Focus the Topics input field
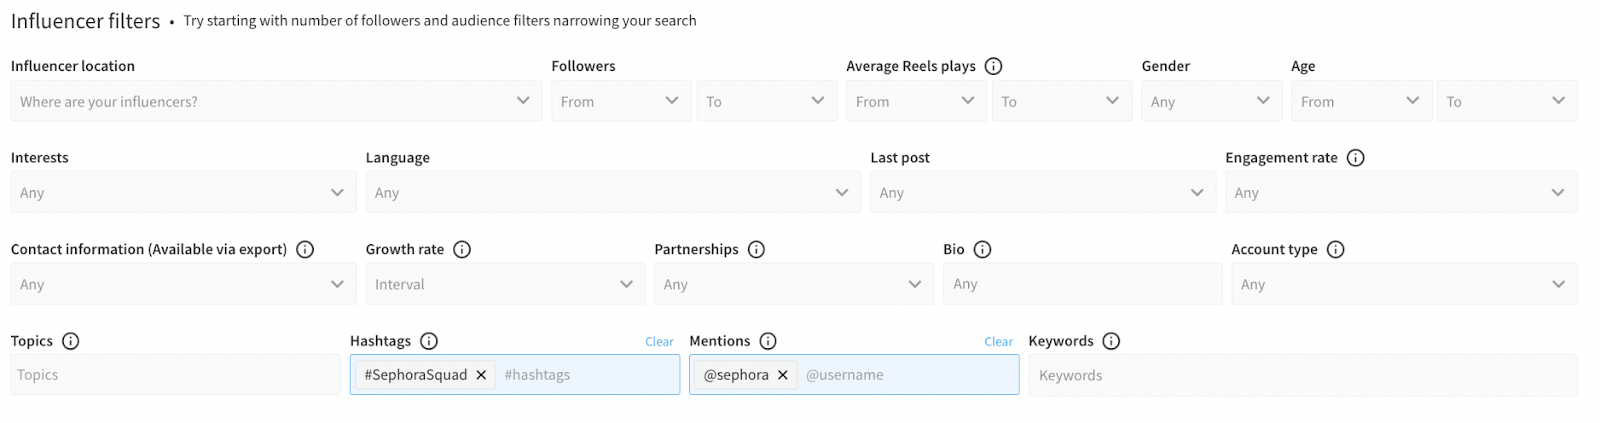Screen dimensions: 1600x423 175,375
